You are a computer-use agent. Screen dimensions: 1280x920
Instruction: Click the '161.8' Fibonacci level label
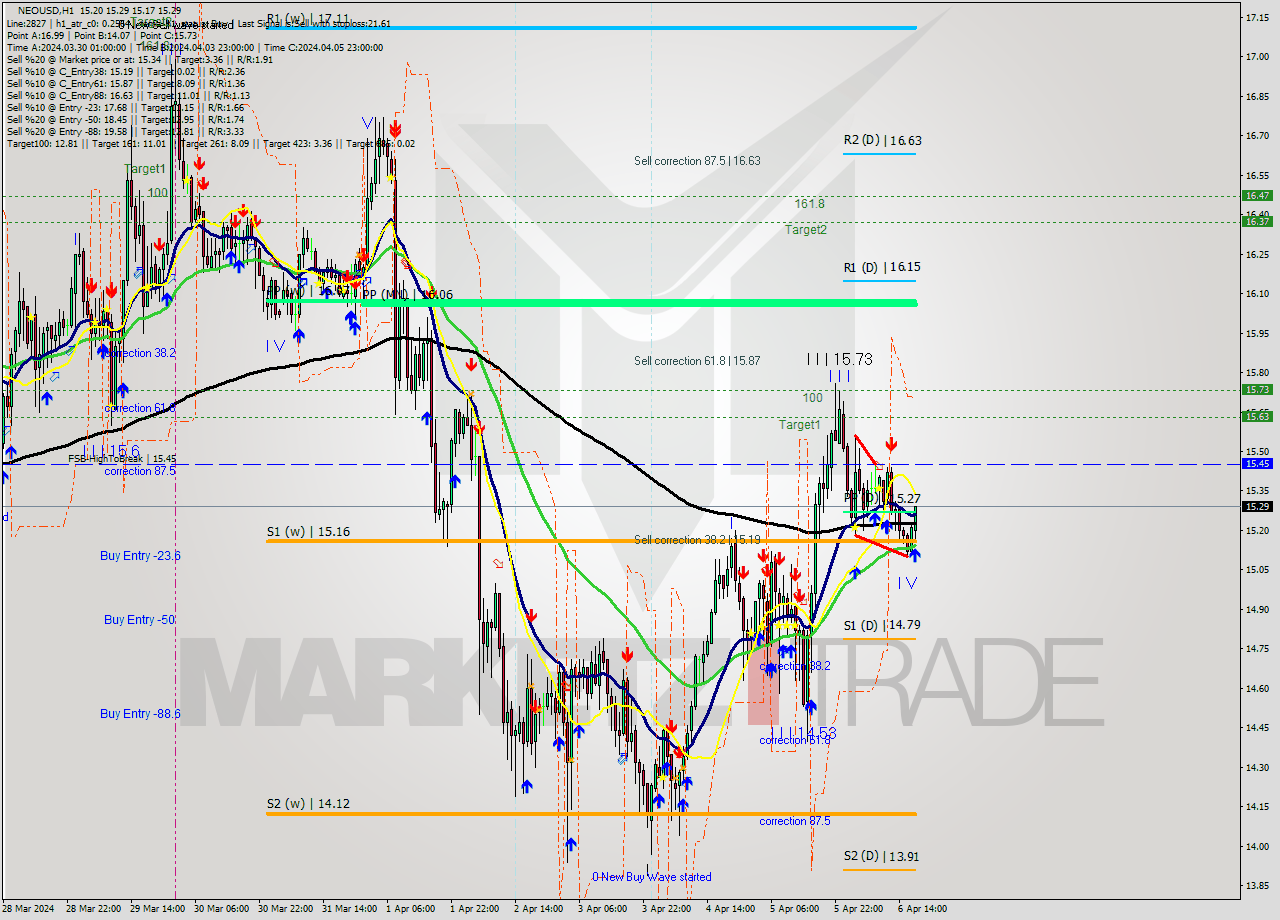click(x=810, y=204)
